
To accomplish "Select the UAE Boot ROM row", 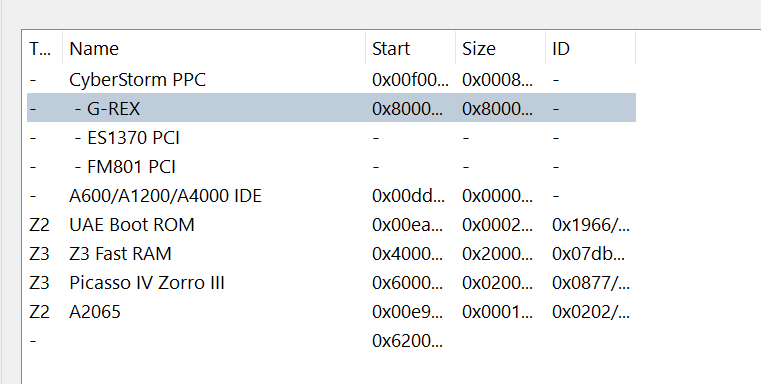I will pyautogui.click(x=331, y=225).
